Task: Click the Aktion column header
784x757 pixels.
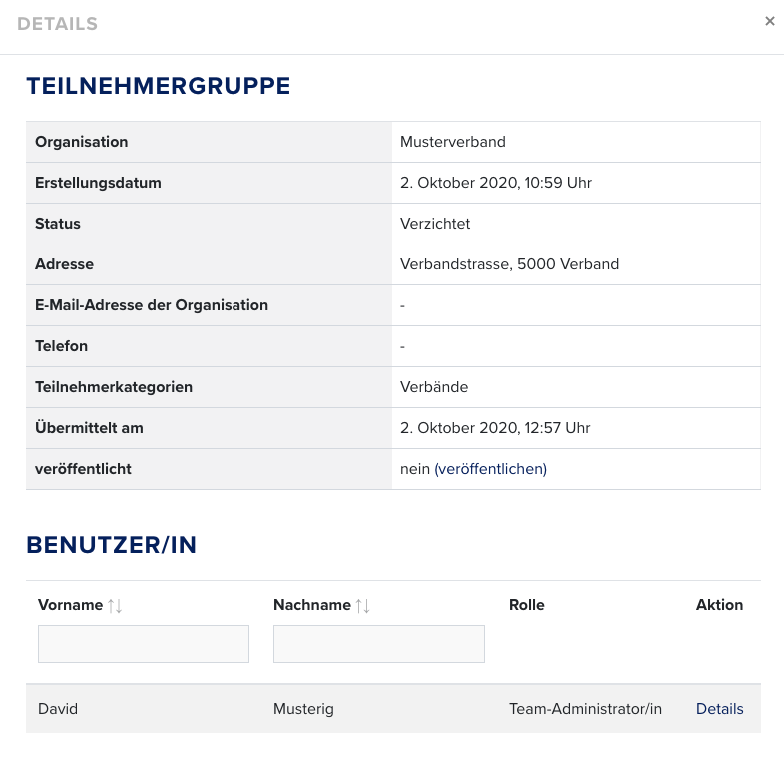Action: [719, 605]
